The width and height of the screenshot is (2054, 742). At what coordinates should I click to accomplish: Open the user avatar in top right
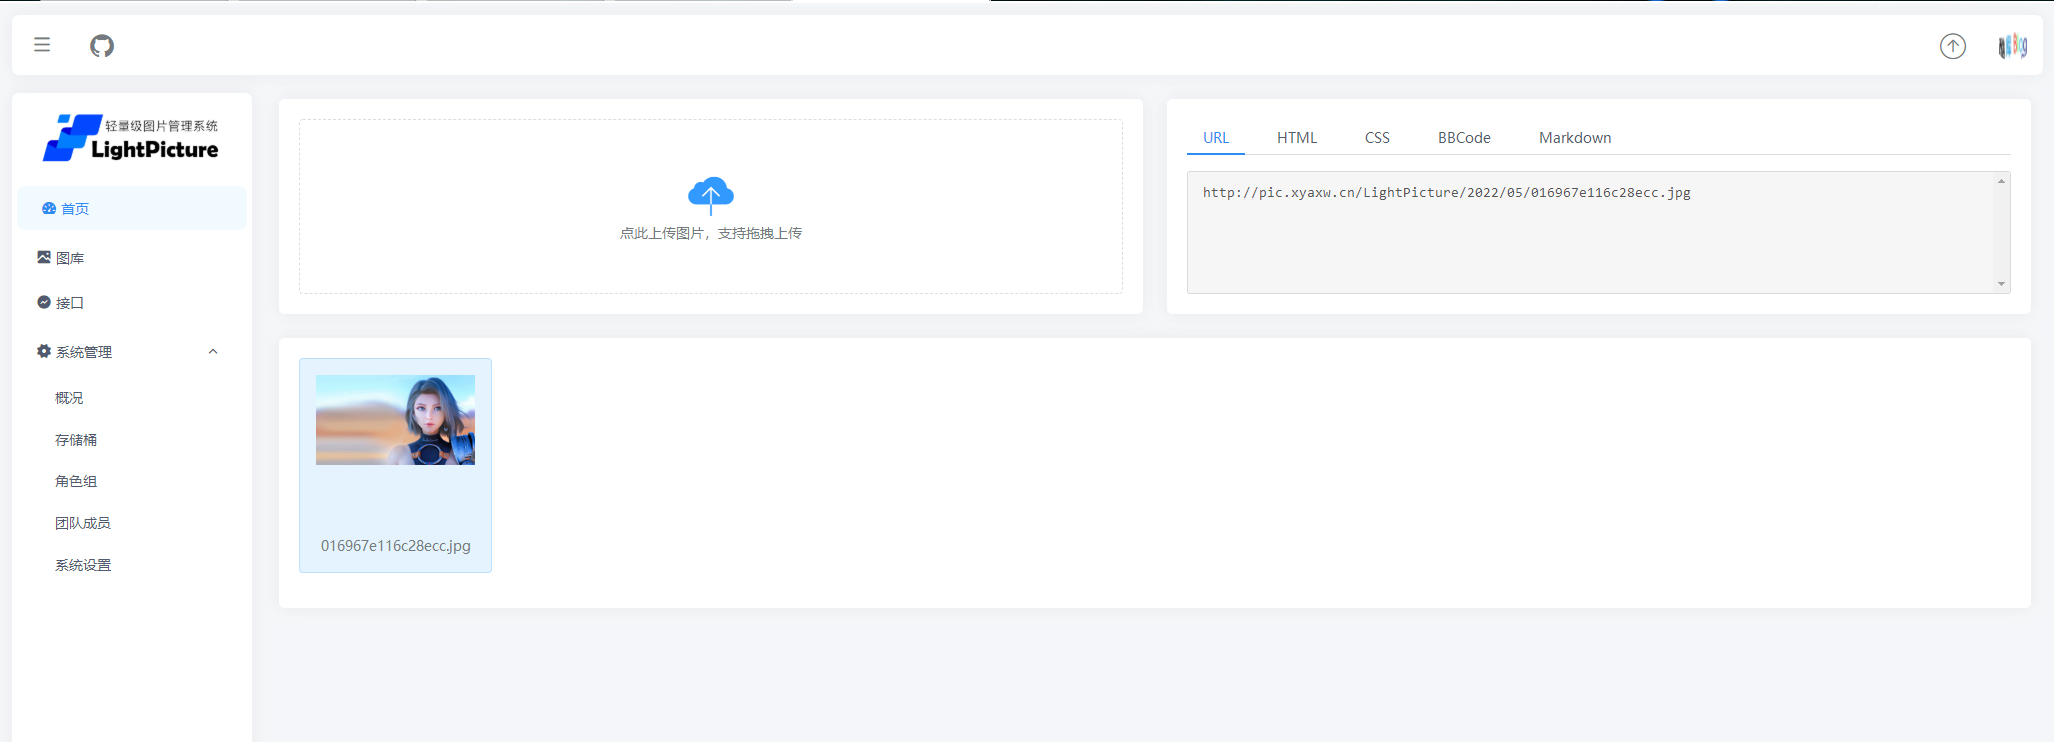[x=2012, y=46]
